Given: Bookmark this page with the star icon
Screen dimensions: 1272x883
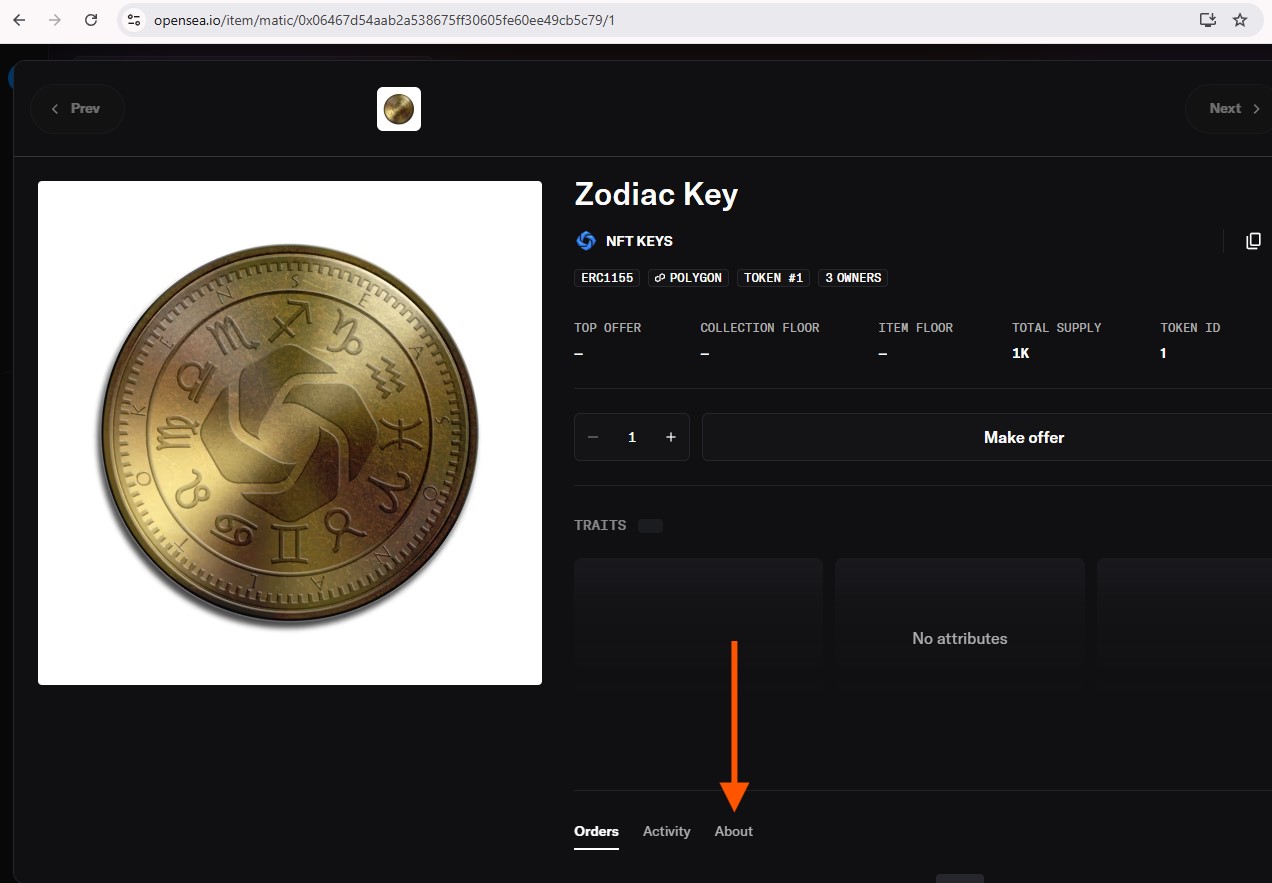Looking at the screenshot, I should pyautogui.click(x=1240, y=20).
